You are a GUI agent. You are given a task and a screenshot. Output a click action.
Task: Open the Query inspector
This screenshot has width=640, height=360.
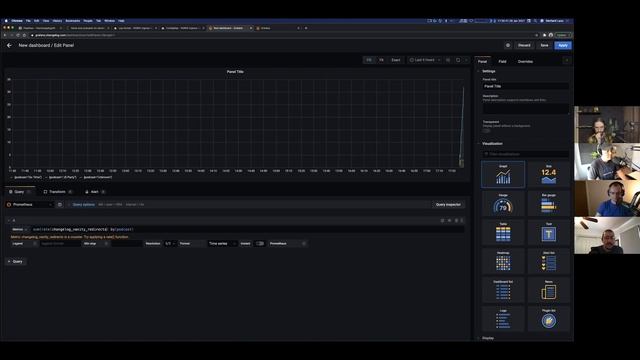[x=448, y=204]
